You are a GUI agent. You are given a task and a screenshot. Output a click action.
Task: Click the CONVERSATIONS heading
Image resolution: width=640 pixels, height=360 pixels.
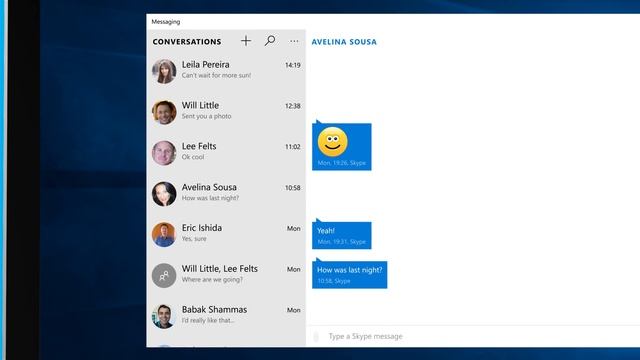coord(187,42)
